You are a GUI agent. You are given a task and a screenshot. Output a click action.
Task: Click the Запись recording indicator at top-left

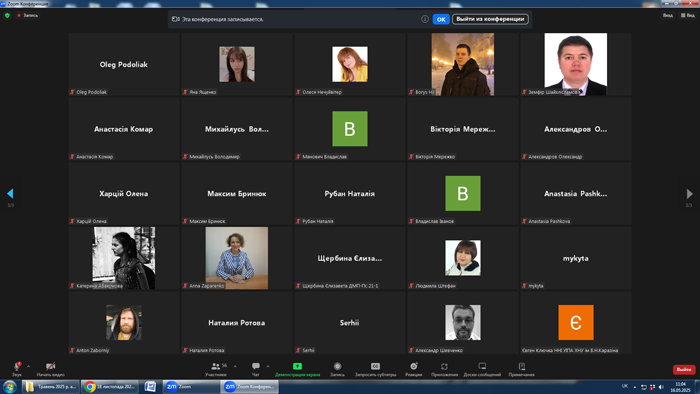click(28, 15)
